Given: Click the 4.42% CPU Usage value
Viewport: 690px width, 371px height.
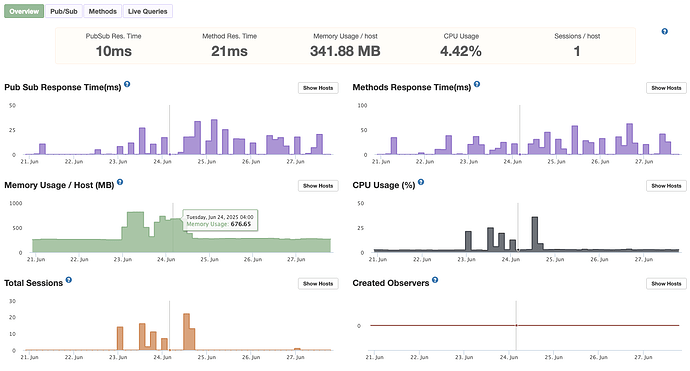Looking at the screenshot, I should (461, 51).
